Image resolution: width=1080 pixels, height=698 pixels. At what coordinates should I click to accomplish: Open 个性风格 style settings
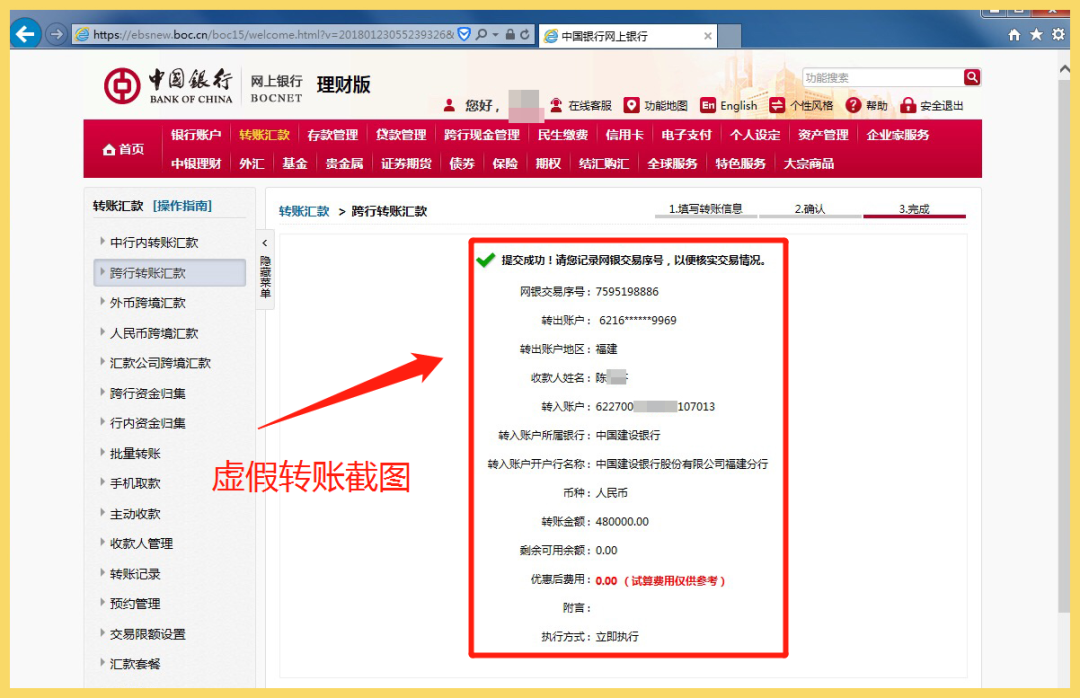(801, 105)
